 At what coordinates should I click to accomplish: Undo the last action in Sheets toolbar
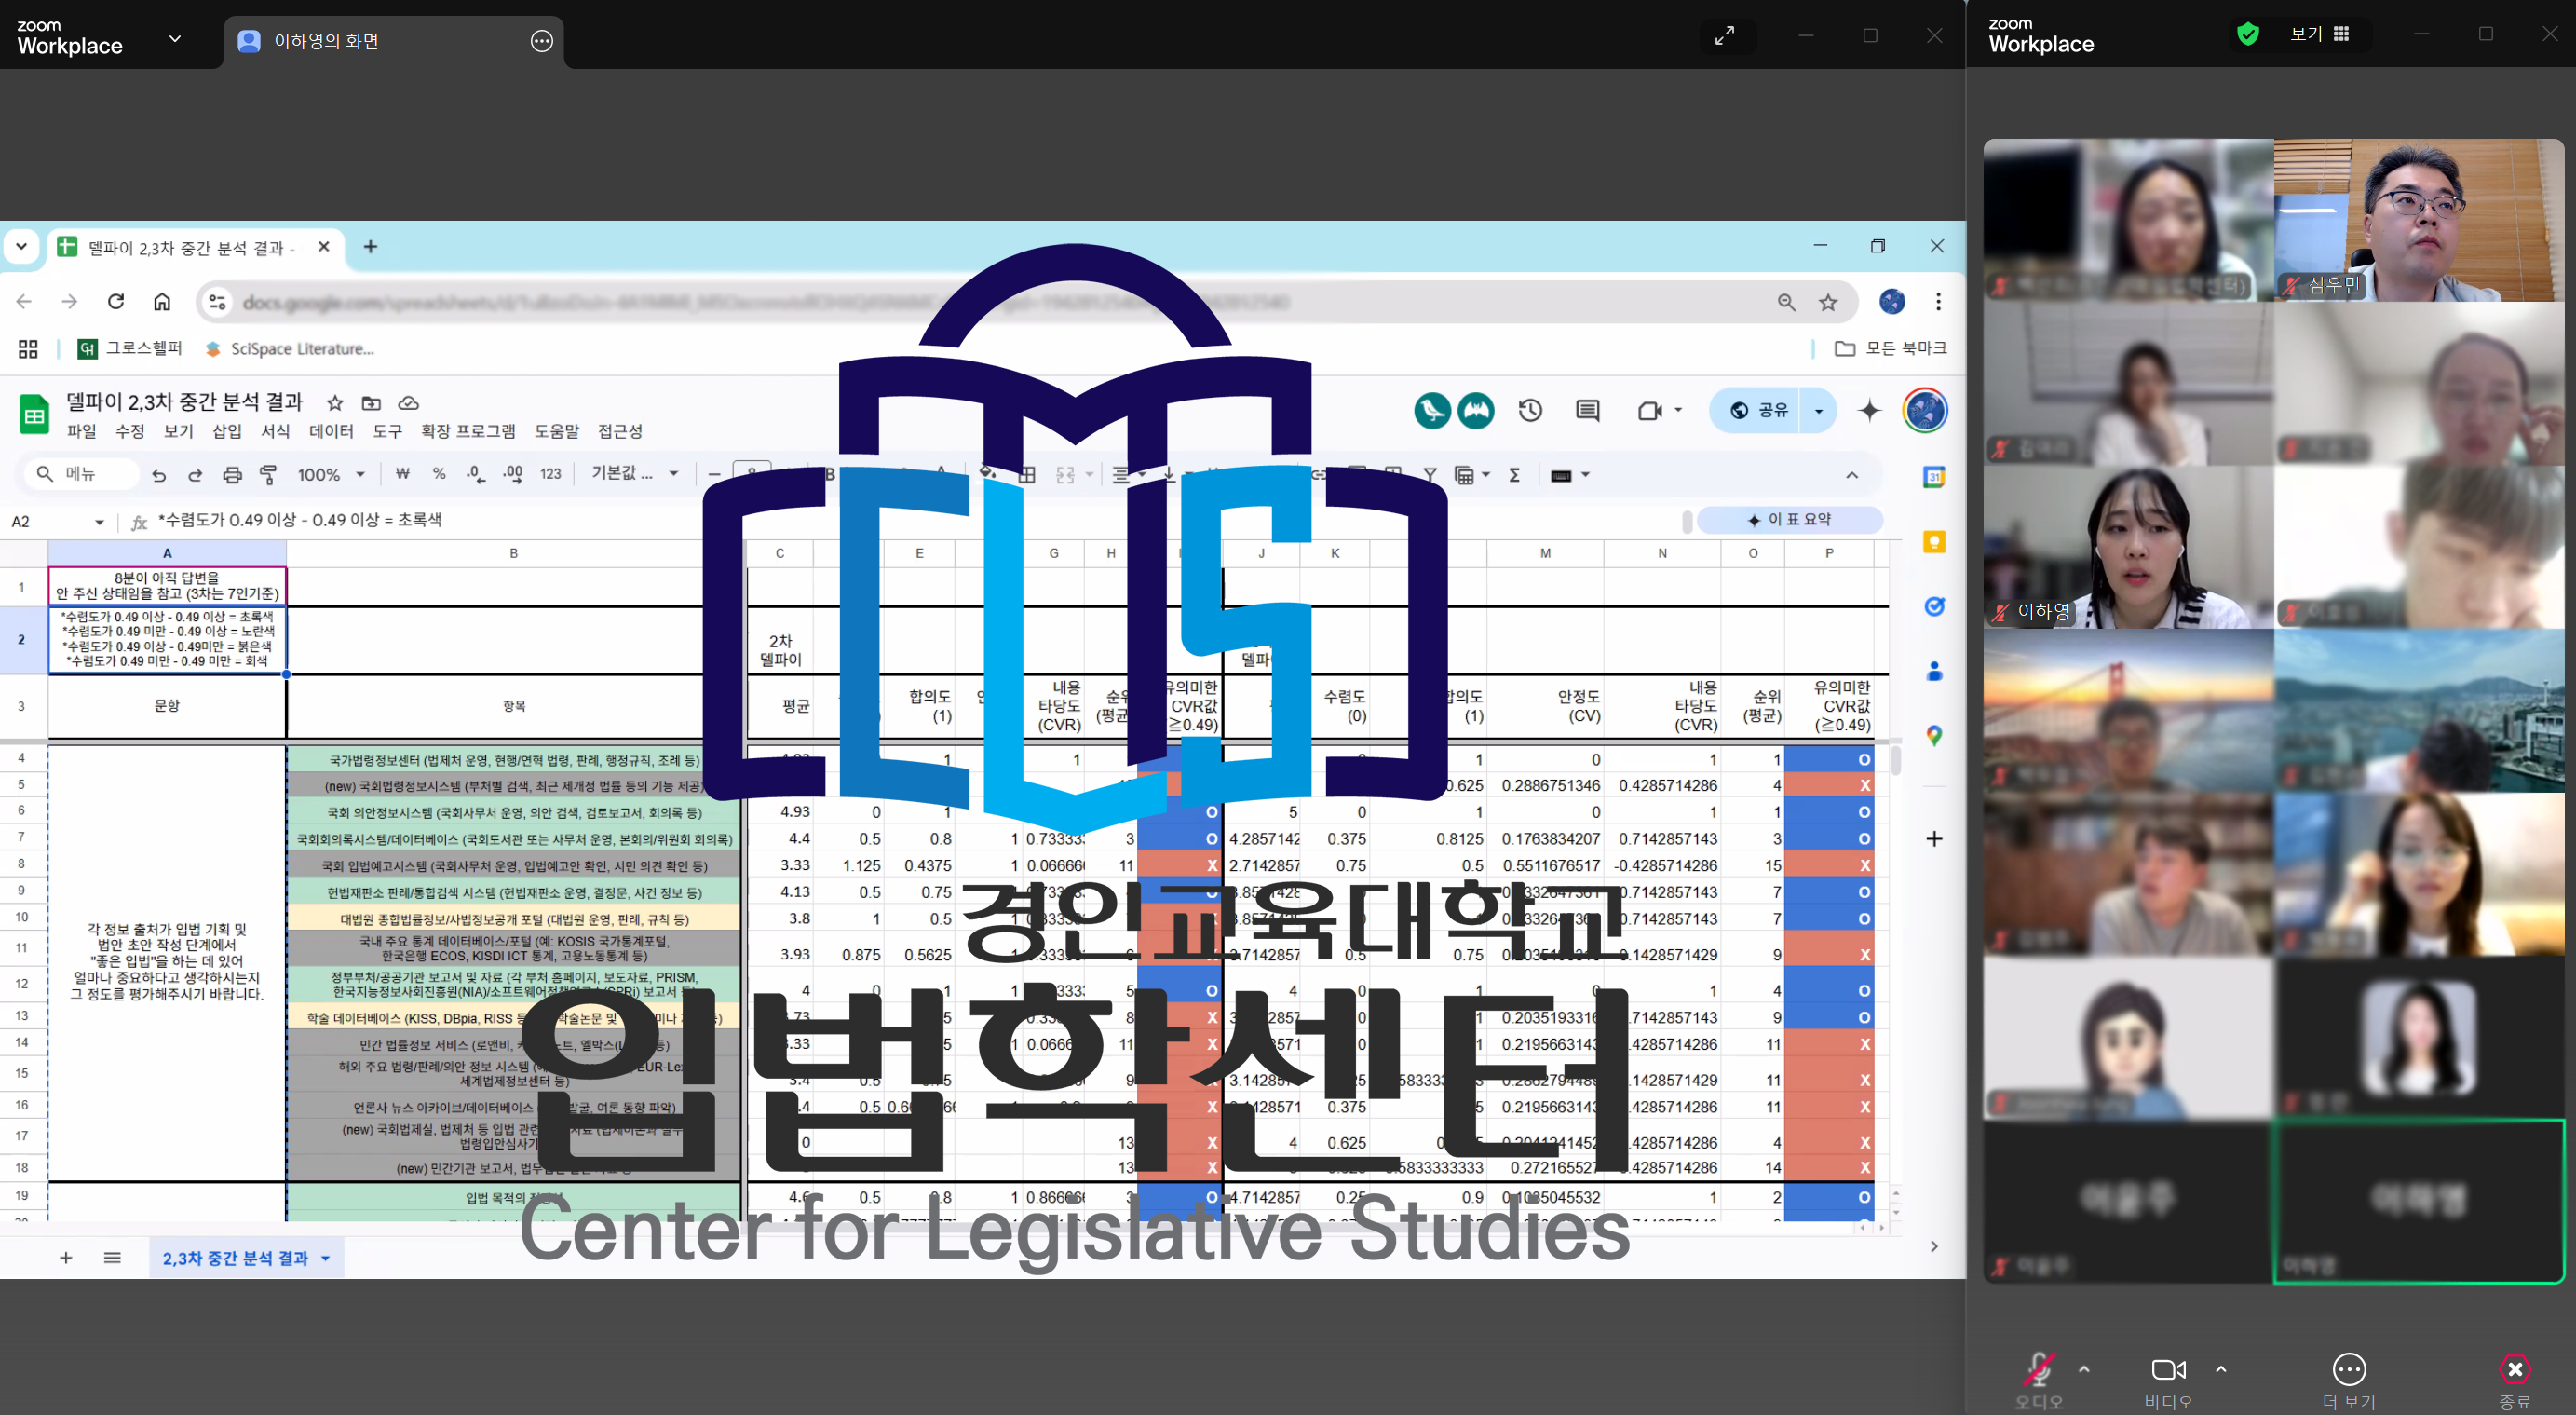coord(159,475)
